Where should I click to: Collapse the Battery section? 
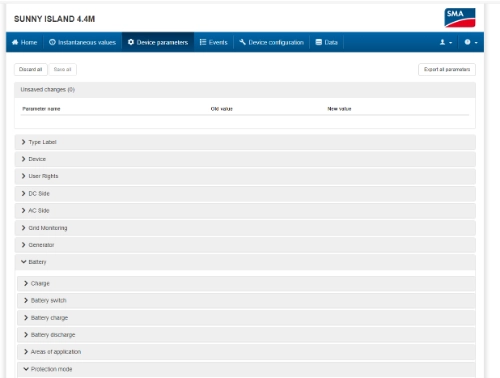point(245,262)
